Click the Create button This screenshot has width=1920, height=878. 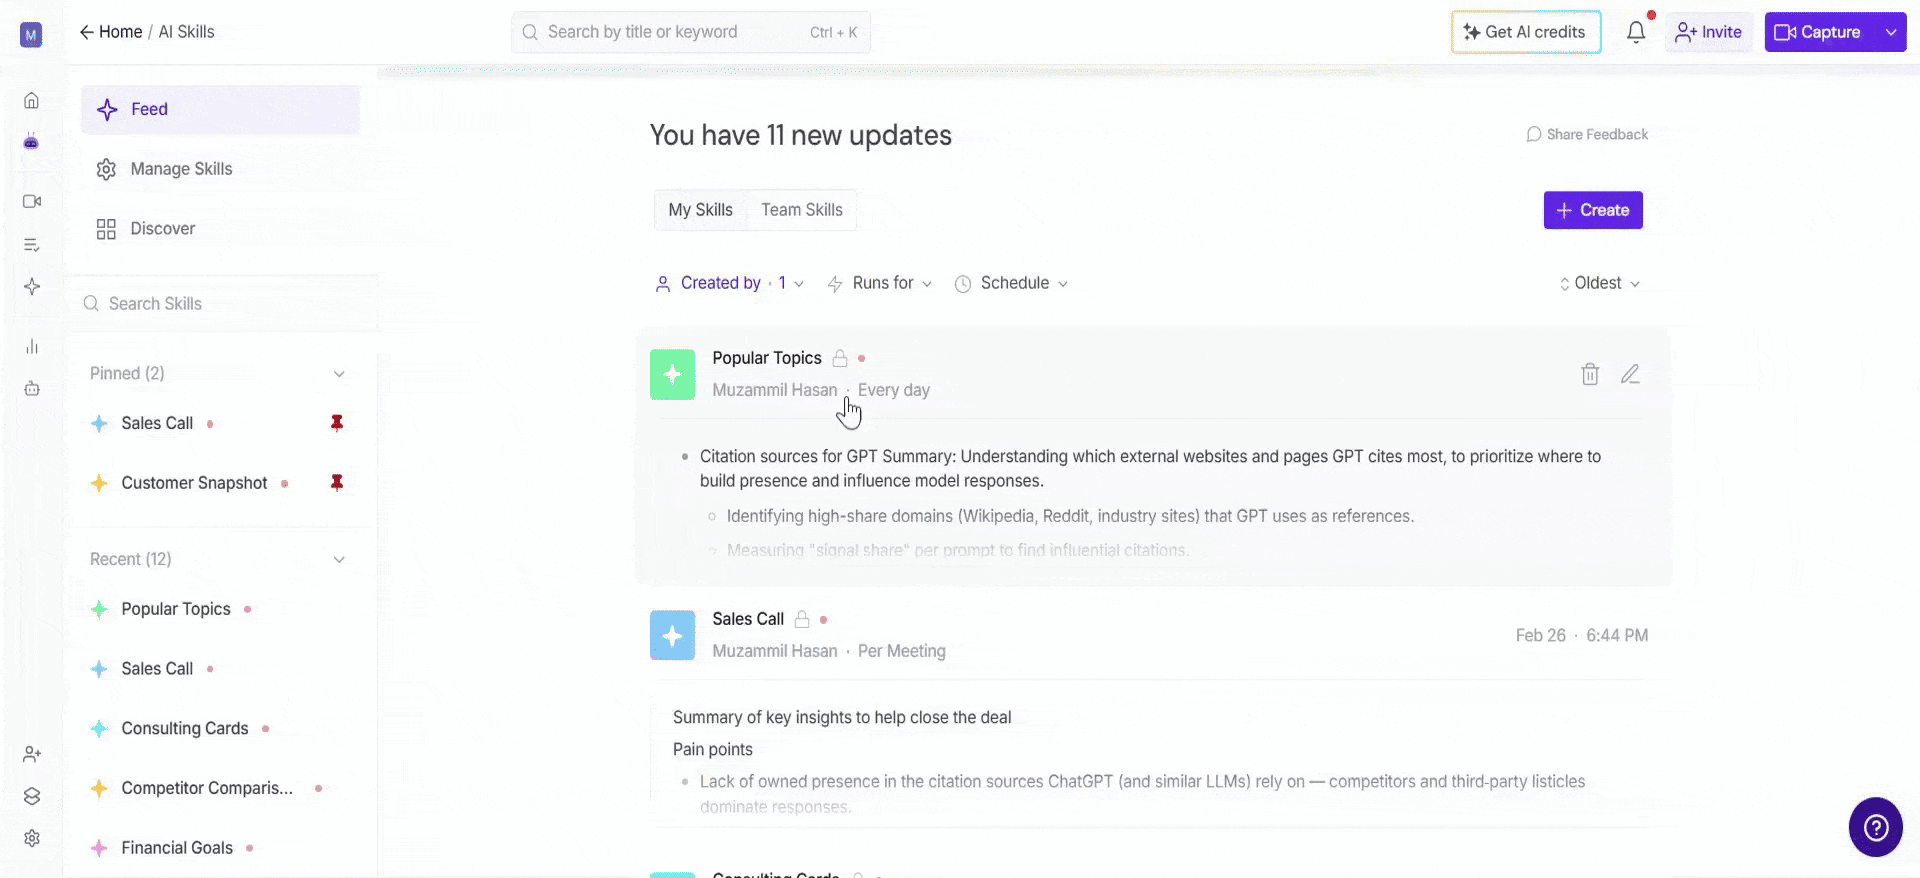[1593, 210]
